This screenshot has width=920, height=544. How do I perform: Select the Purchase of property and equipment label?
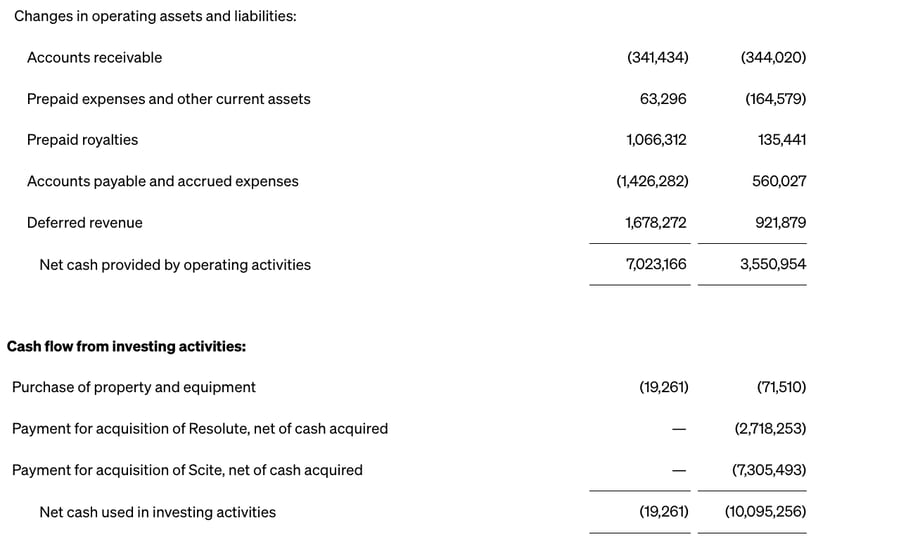click(133, 388)
